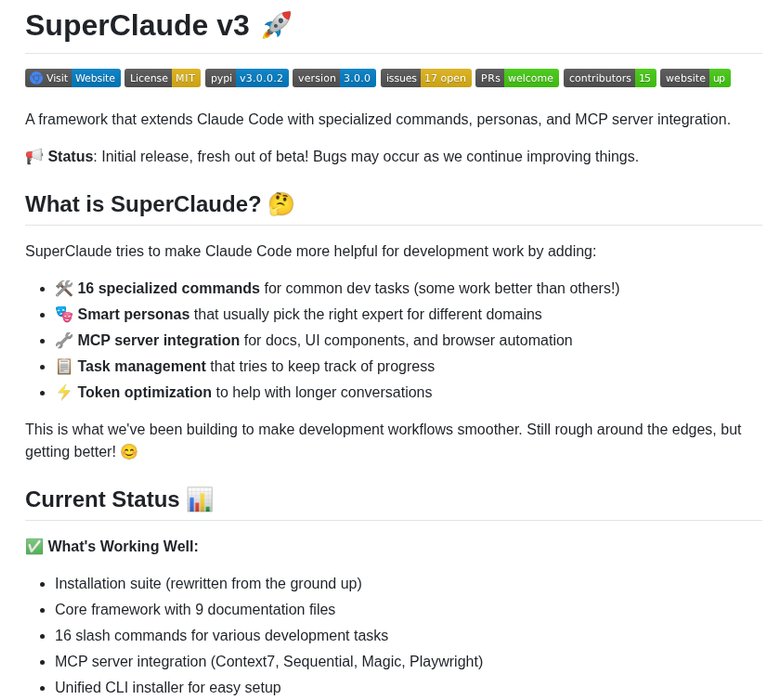Image resolution: width=781 pixels, height=700 pixels.
Task: Click the green checkmark before What's Working Well
Action: coord(34,546)
